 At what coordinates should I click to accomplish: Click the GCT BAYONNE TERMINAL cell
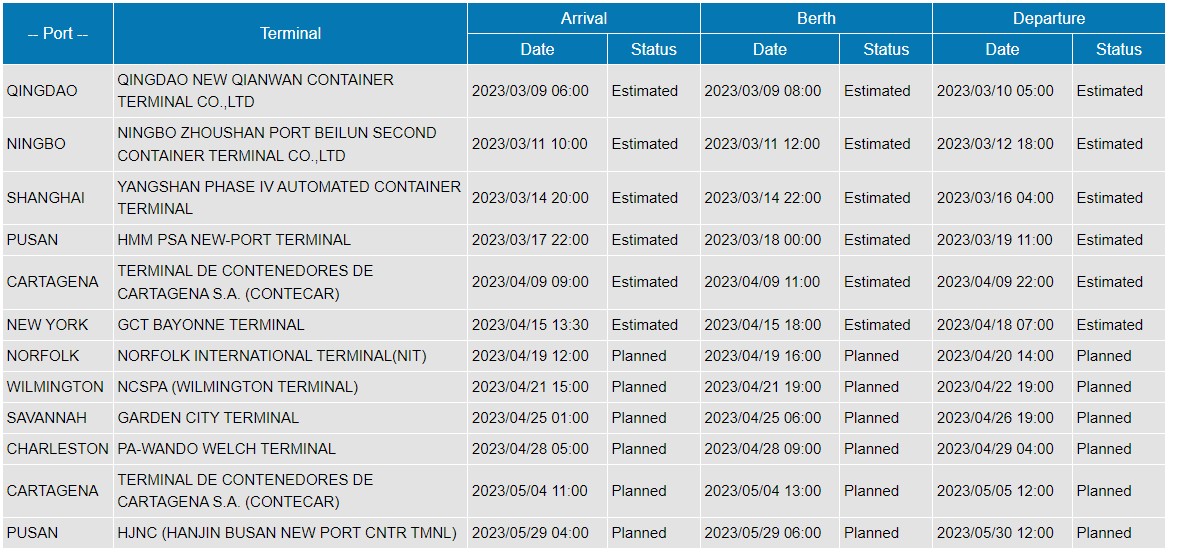[211, 325]
